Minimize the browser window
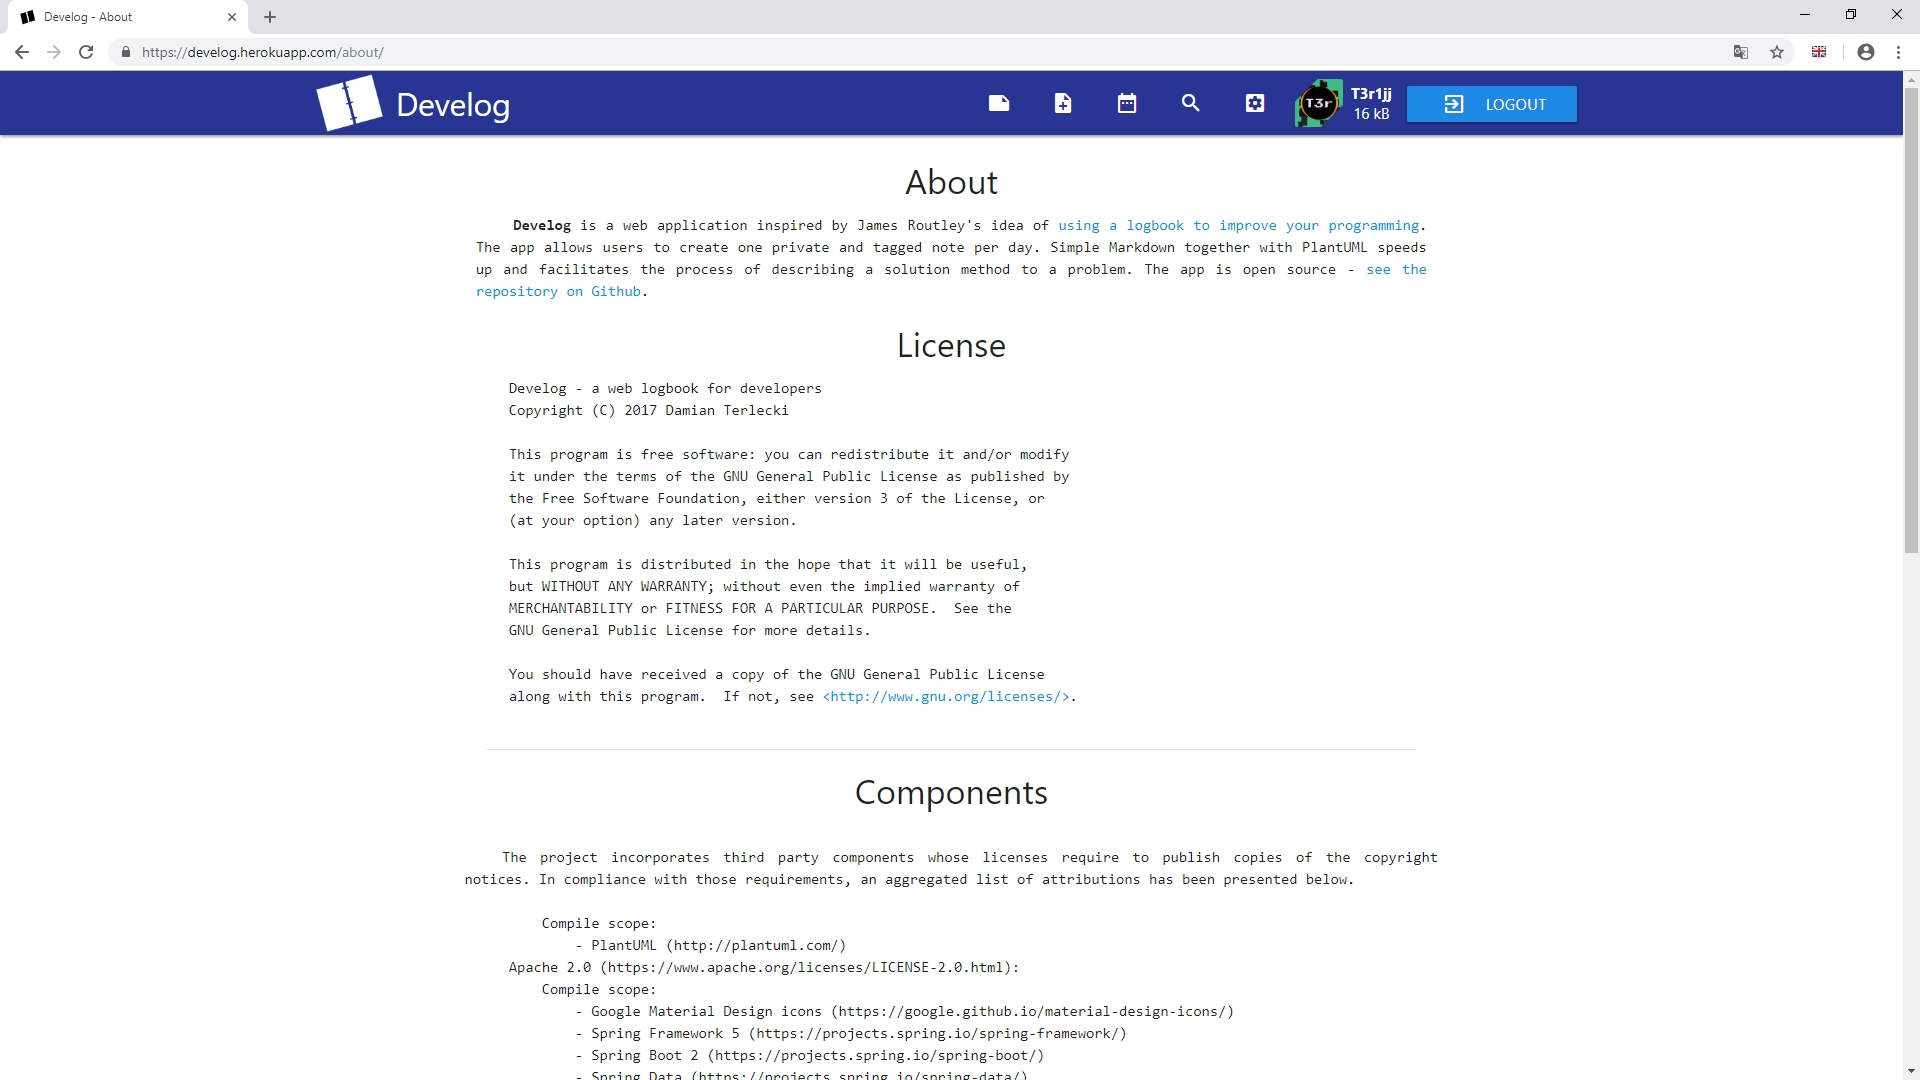 1805,15
